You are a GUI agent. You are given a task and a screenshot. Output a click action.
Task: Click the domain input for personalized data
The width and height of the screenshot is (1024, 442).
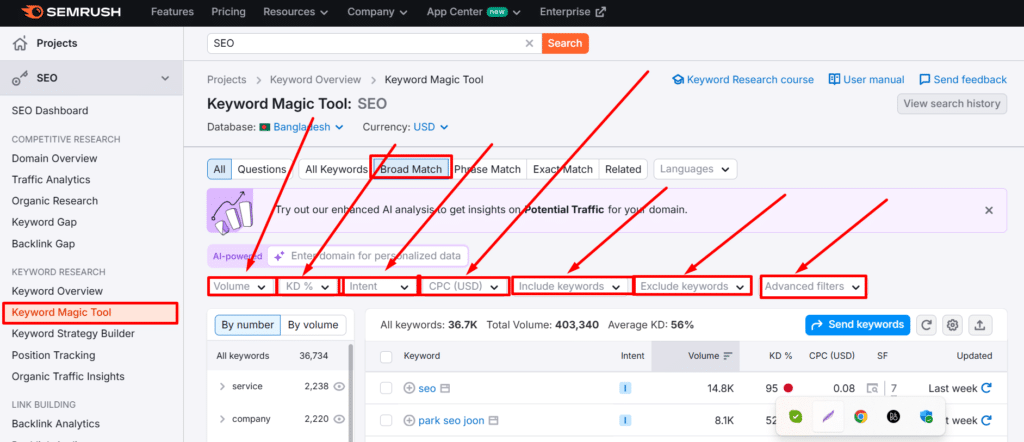(x=368, y=256)
